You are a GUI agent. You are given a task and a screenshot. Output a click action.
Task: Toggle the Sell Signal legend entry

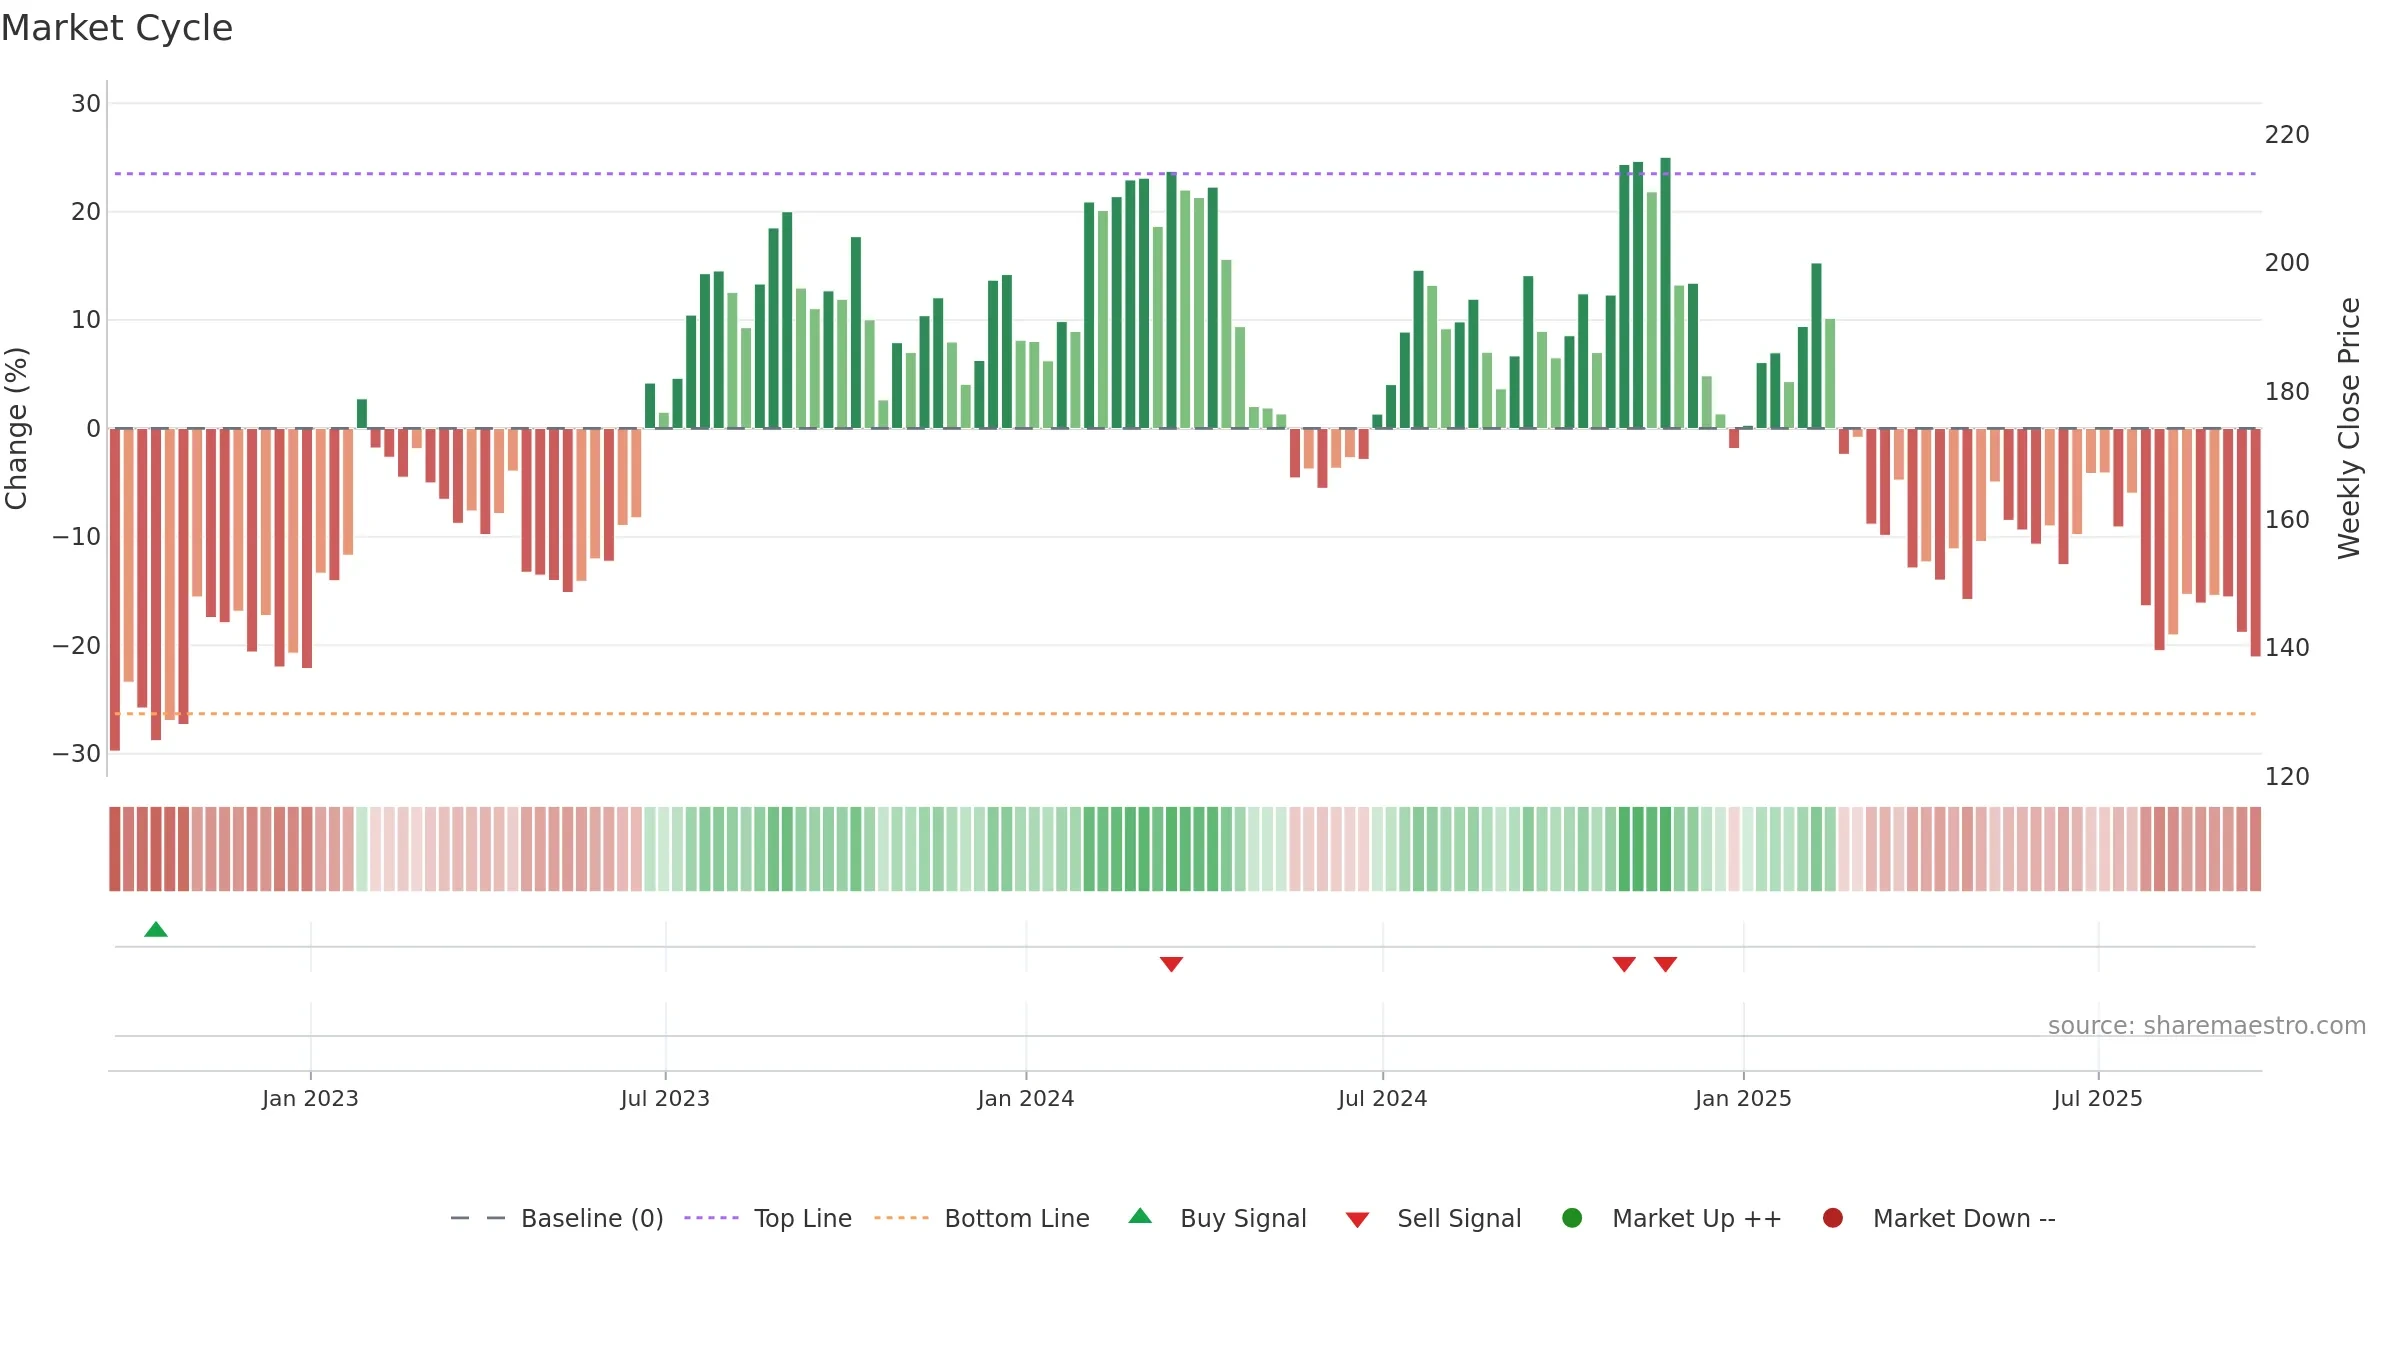click(x=1433, y=1218)
